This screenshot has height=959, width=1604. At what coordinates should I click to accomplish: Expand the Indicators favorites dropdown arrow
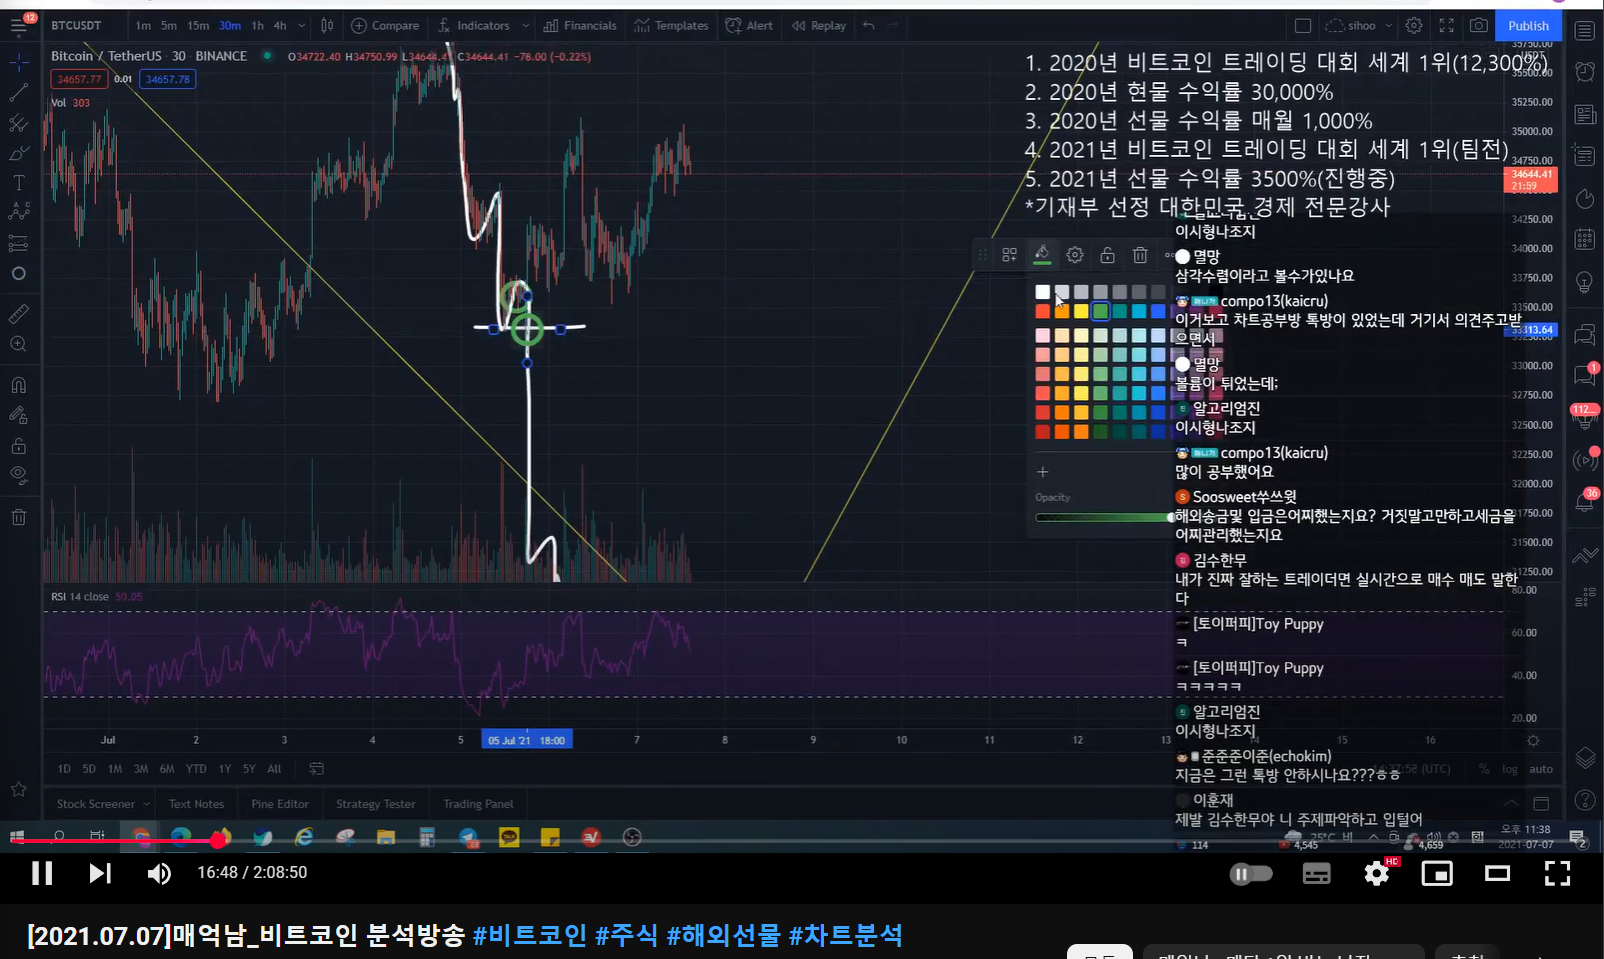[525, 25]
